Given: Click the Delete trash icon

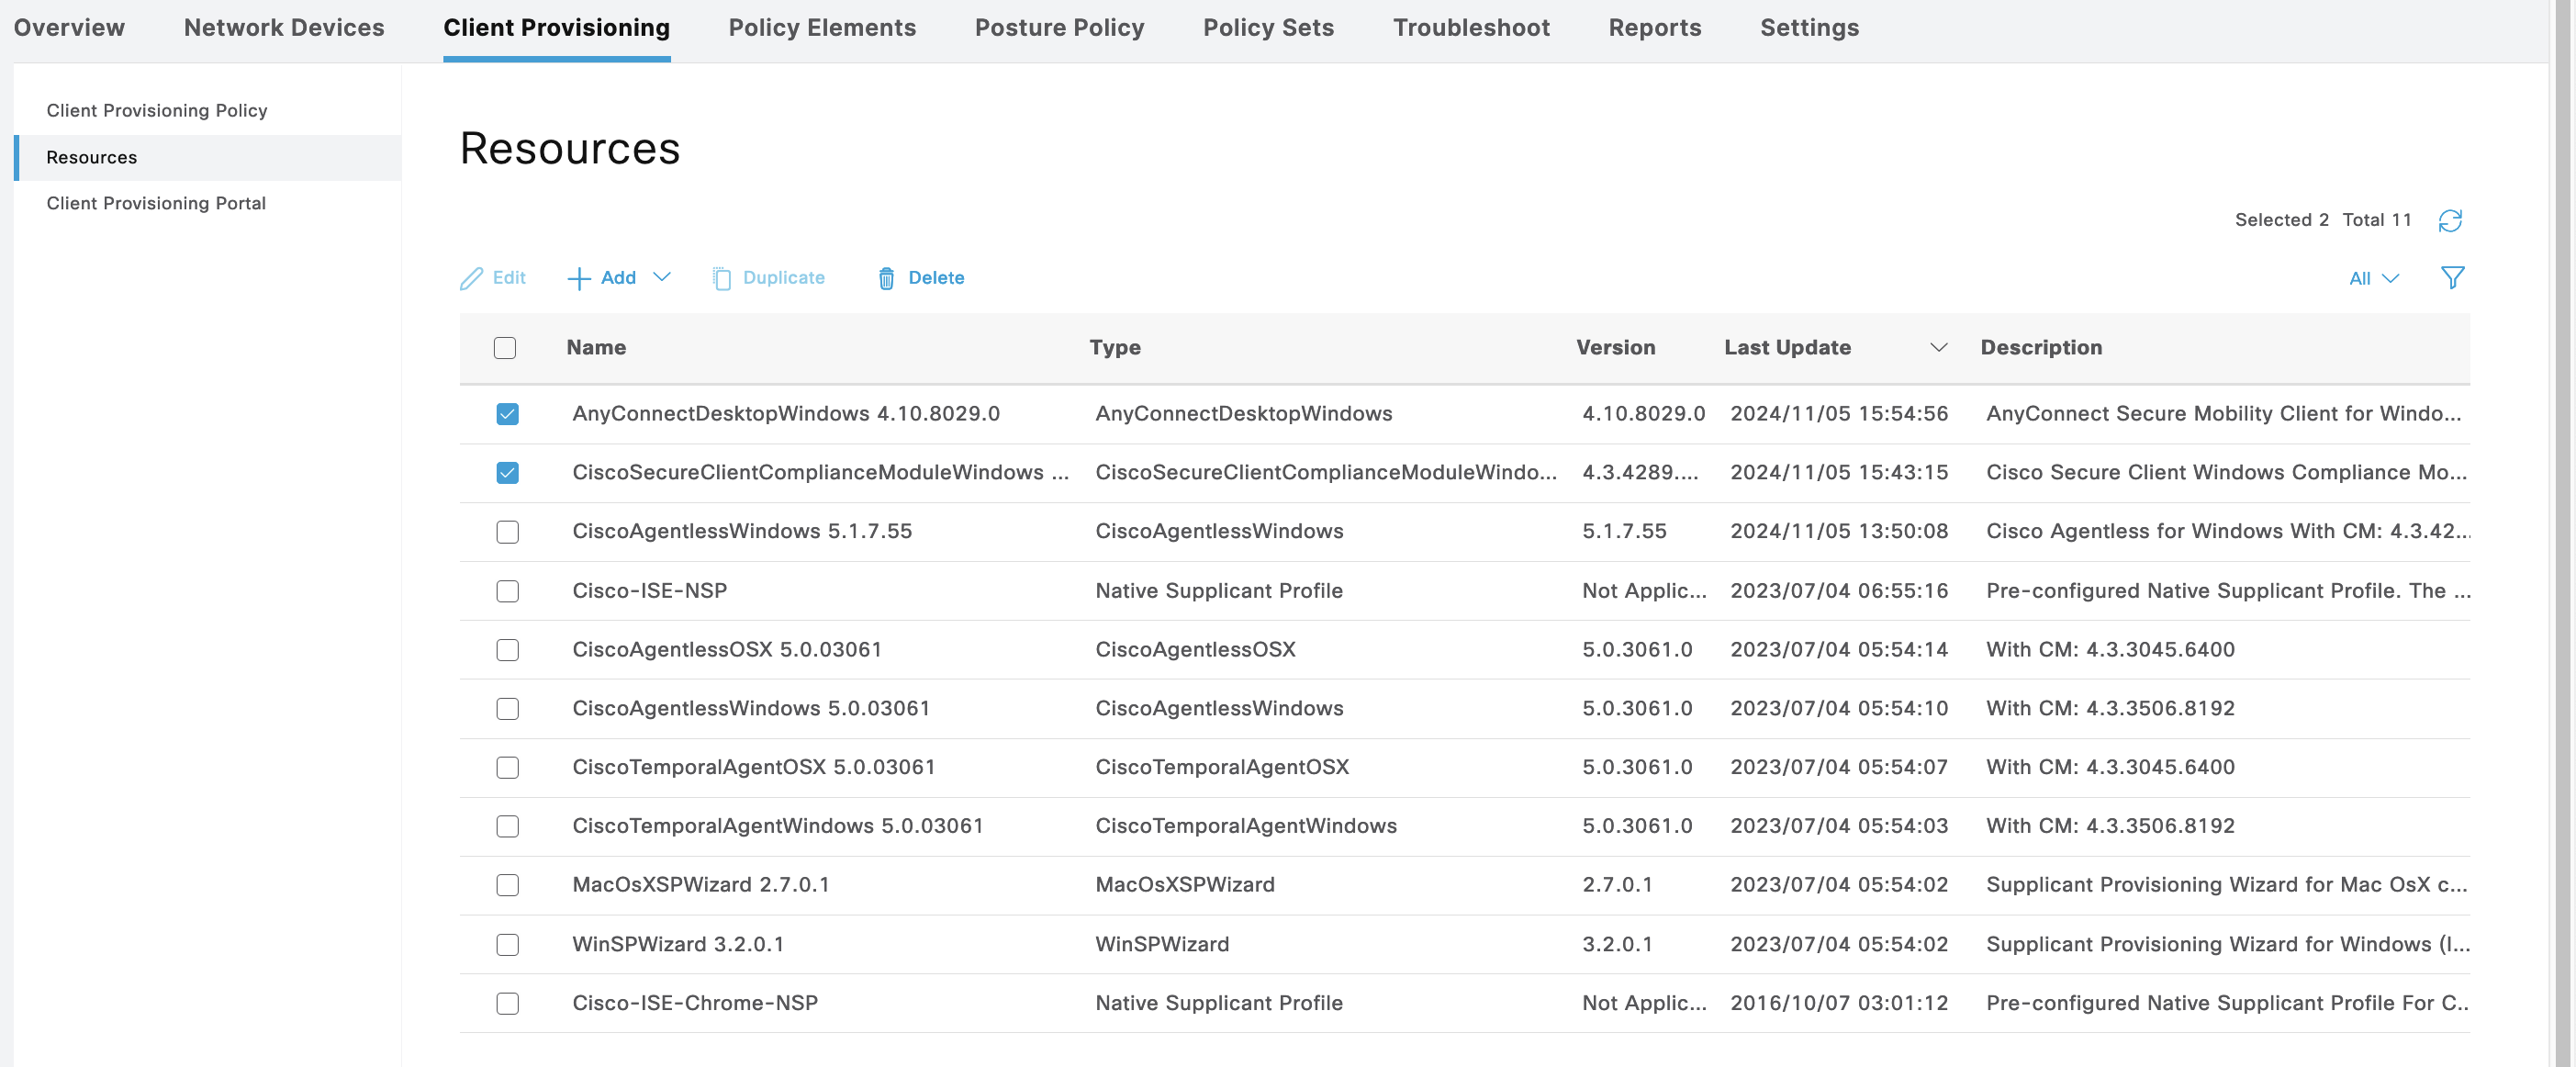Looking at the screenshot, I should click(x=886, y=278).
